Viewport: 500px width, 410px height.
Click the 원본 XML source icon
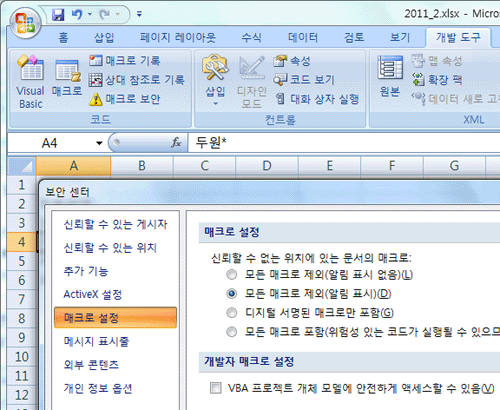click(390, 68)
